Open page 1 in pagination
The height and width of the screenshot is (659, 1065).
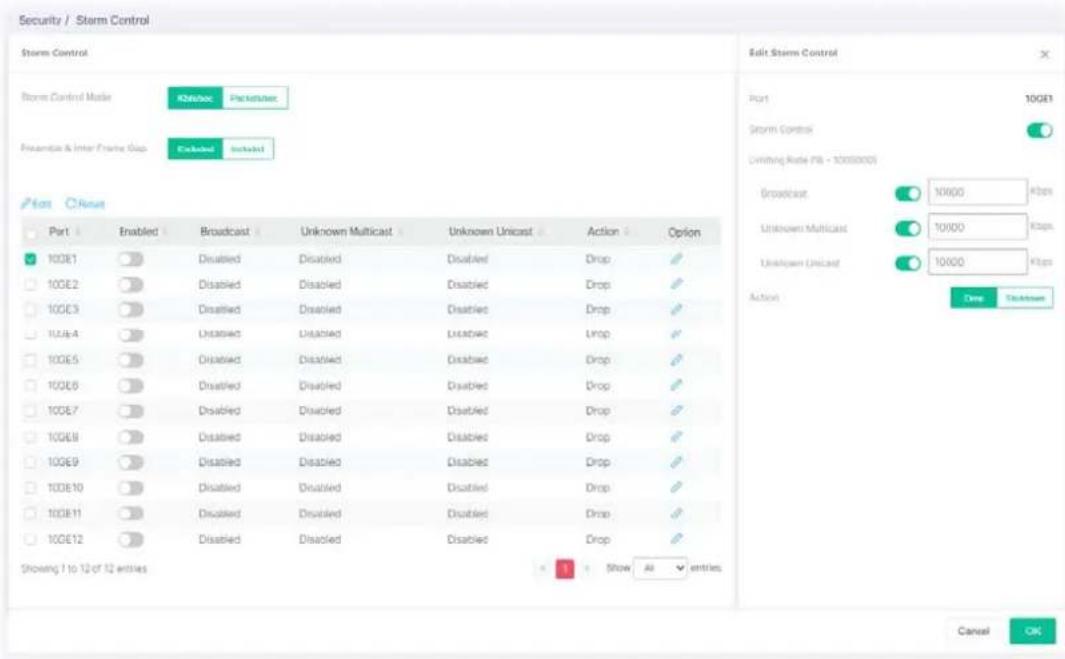pos(564,568)
